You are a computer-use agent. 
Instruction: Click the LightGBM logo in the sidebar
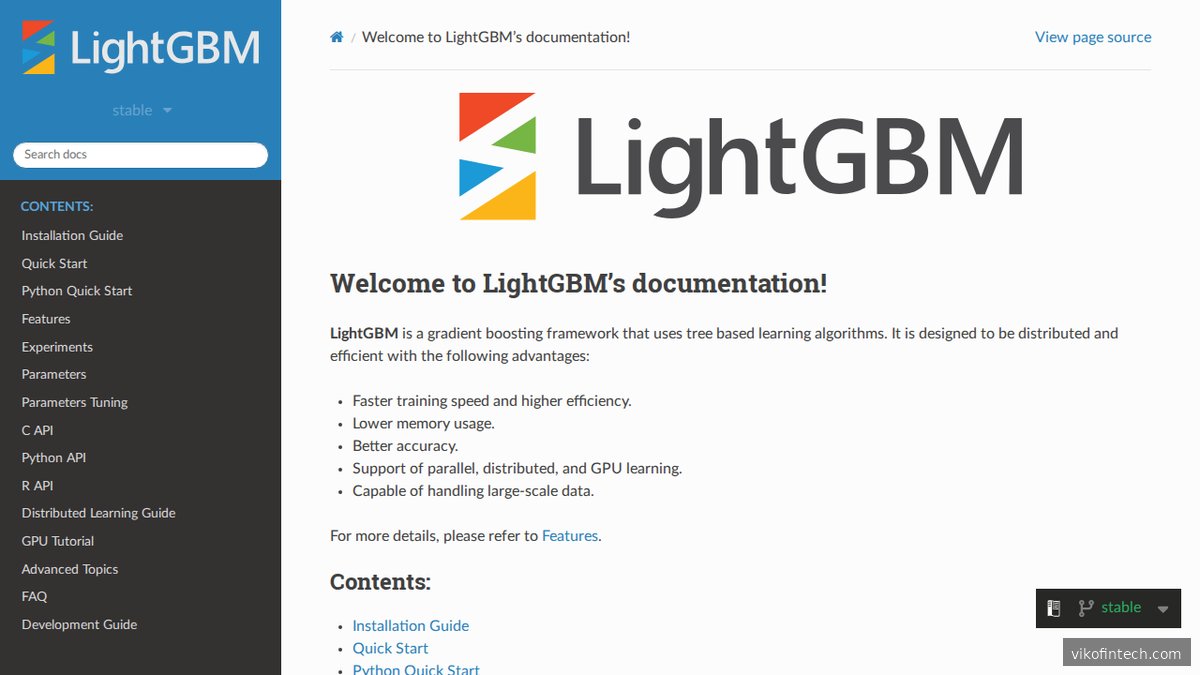pos(140,44)
